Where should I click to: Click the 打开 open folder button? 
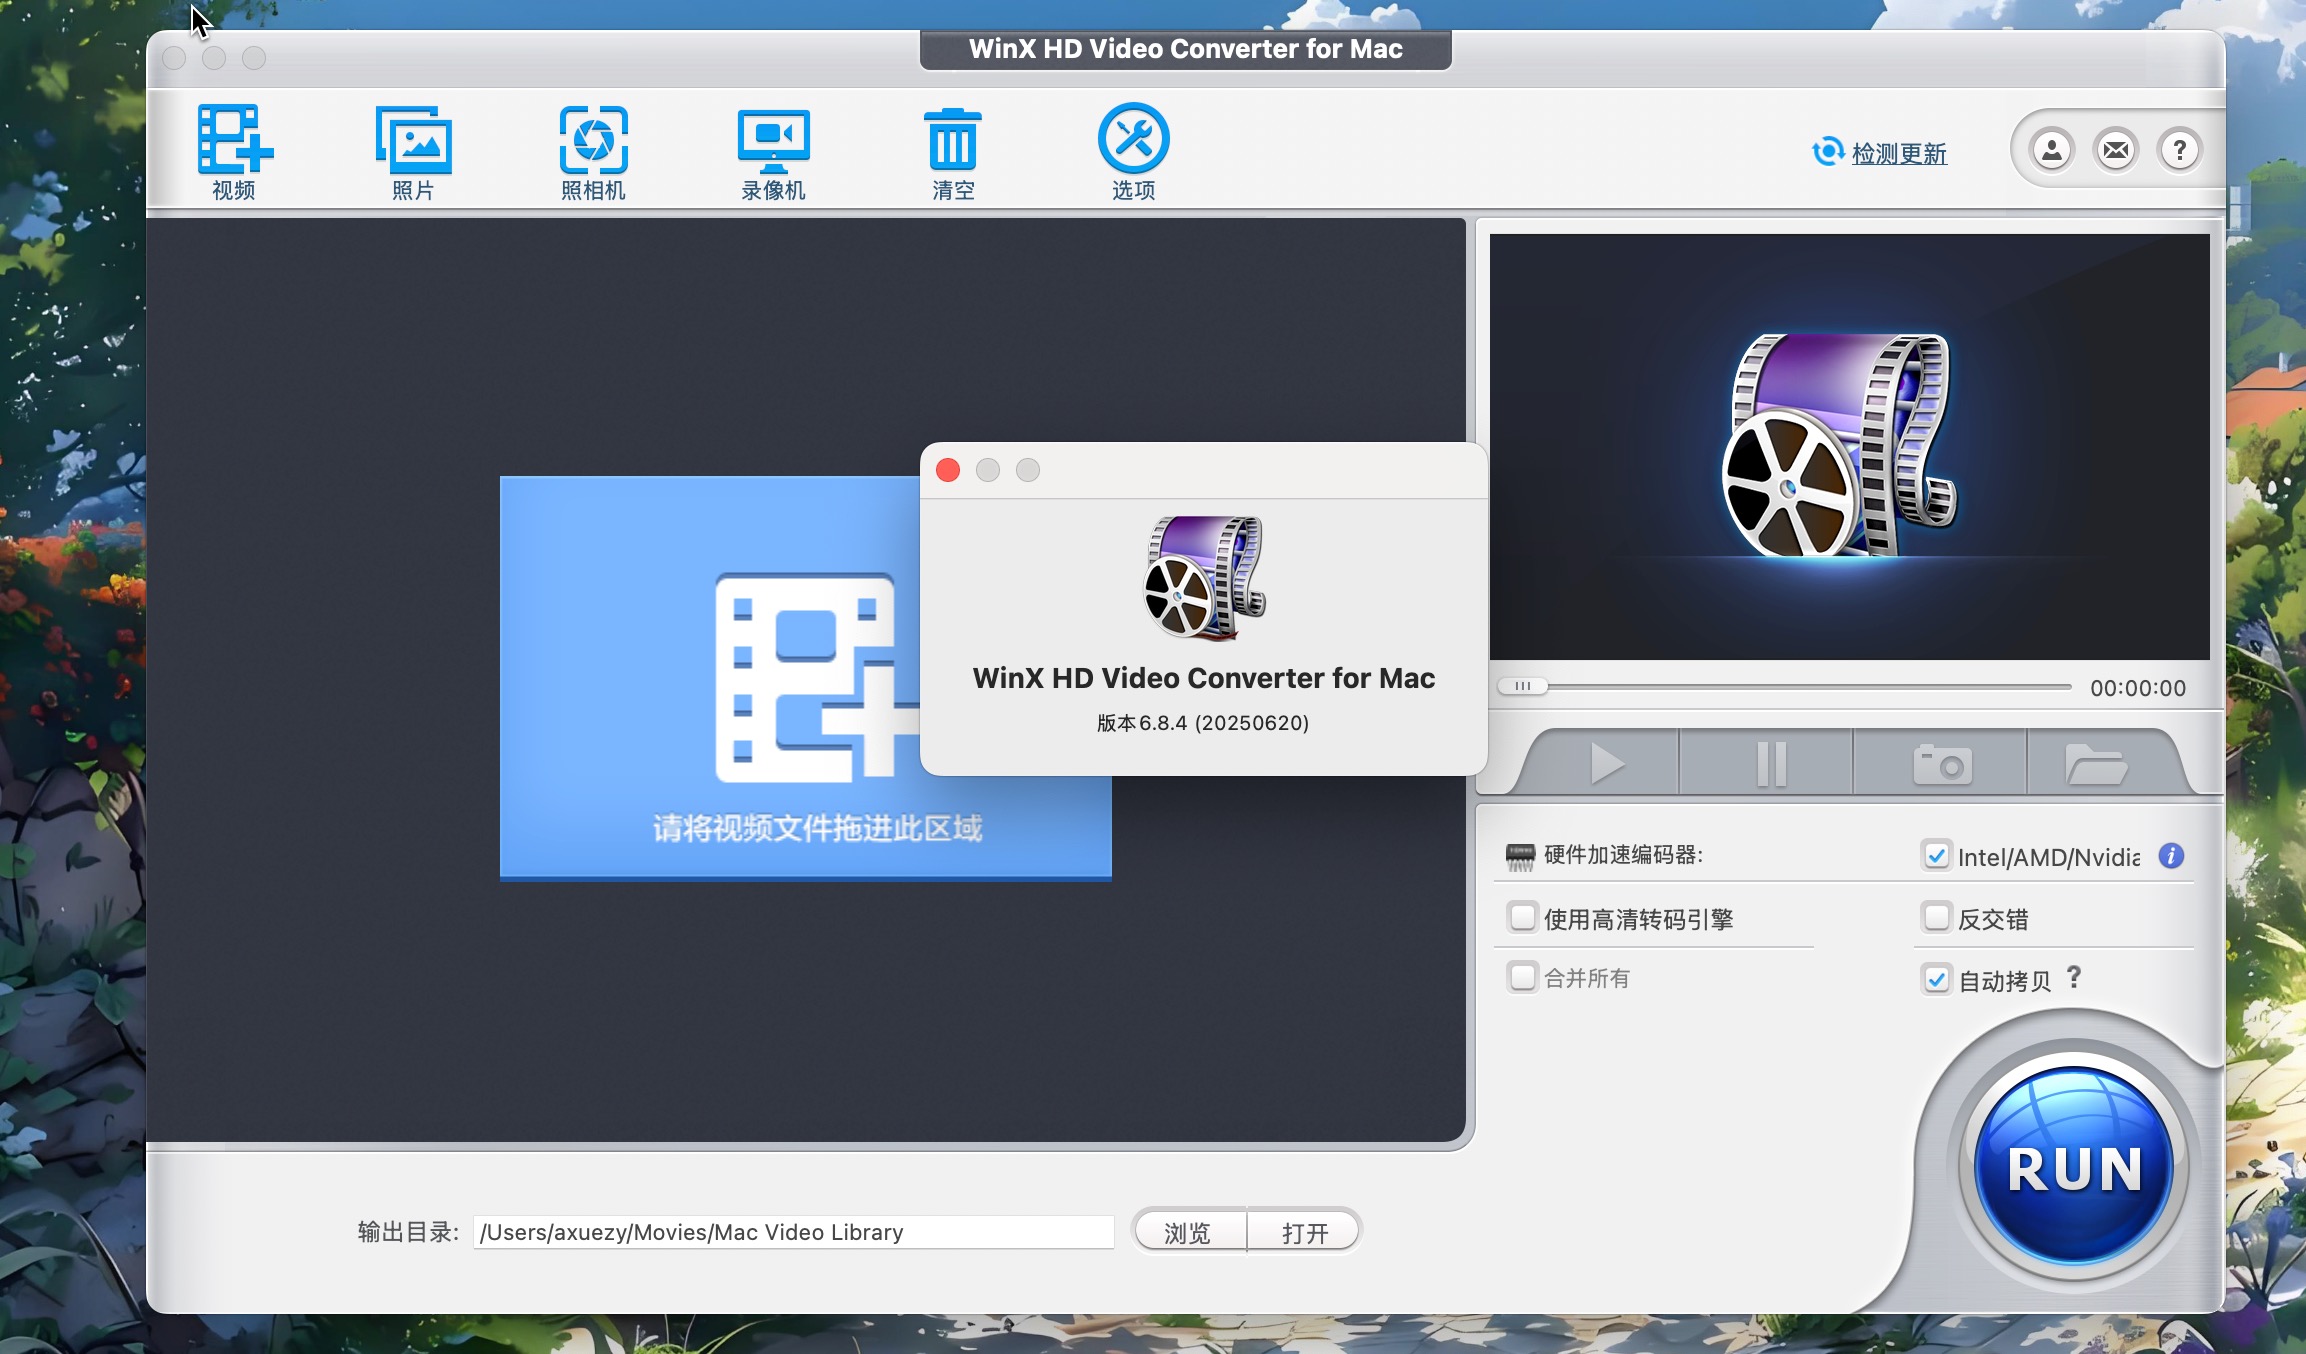(1304, 1232)
